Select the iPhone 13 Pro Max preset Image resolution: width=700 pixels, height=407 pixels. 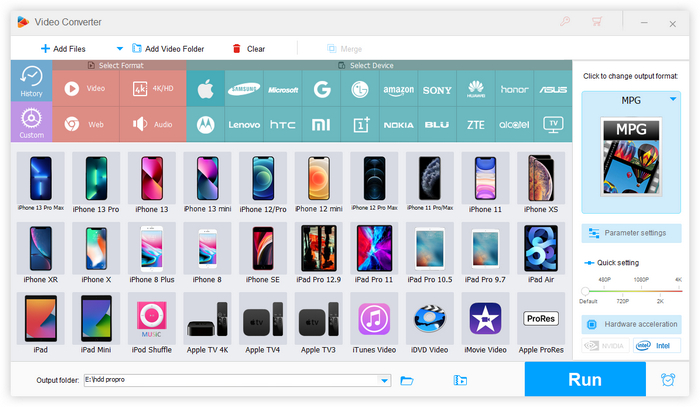point(41,182)
